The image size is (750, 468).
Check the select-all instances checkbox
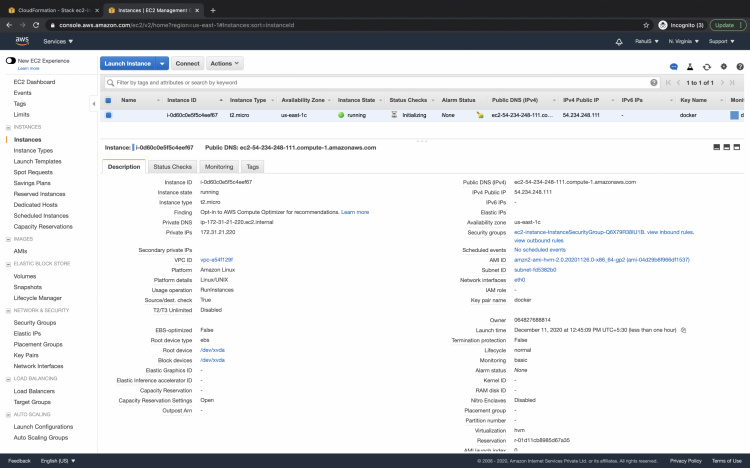tap(108, 100)
